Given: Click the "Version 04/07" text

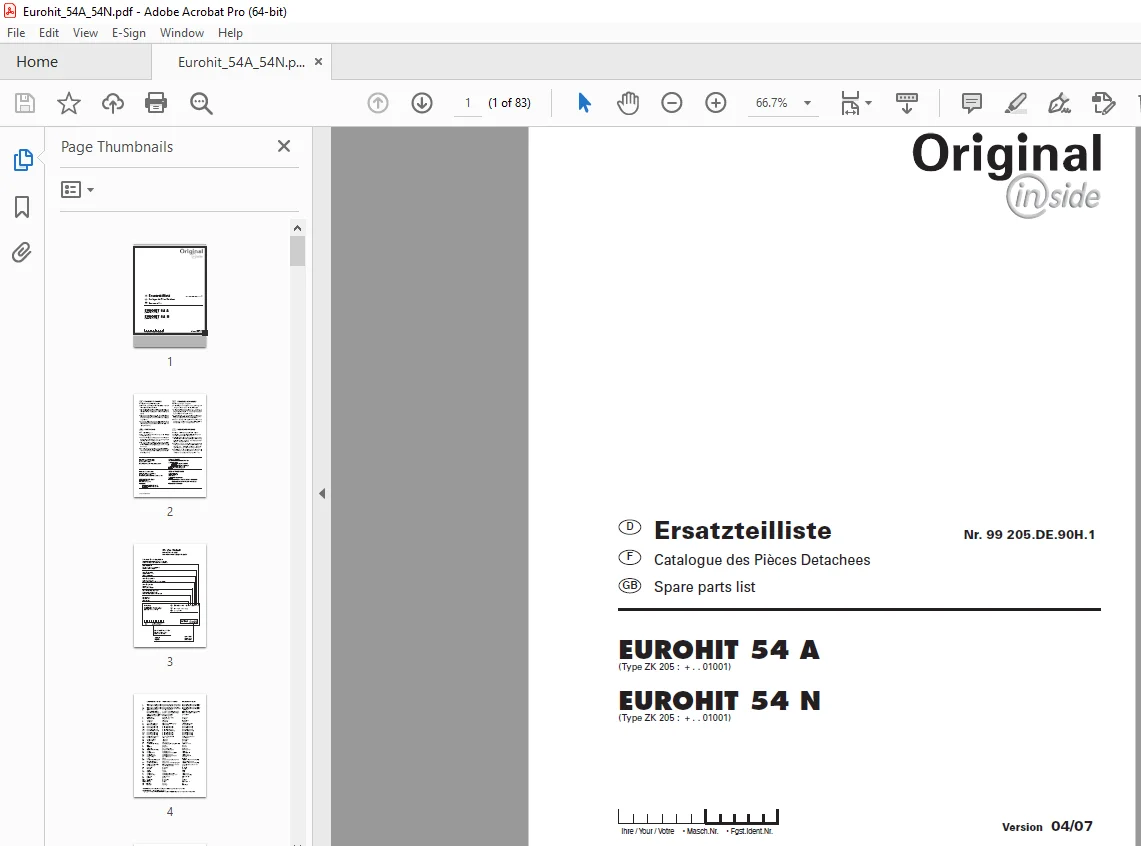Looking at the screenshot, I should 1047,826.
